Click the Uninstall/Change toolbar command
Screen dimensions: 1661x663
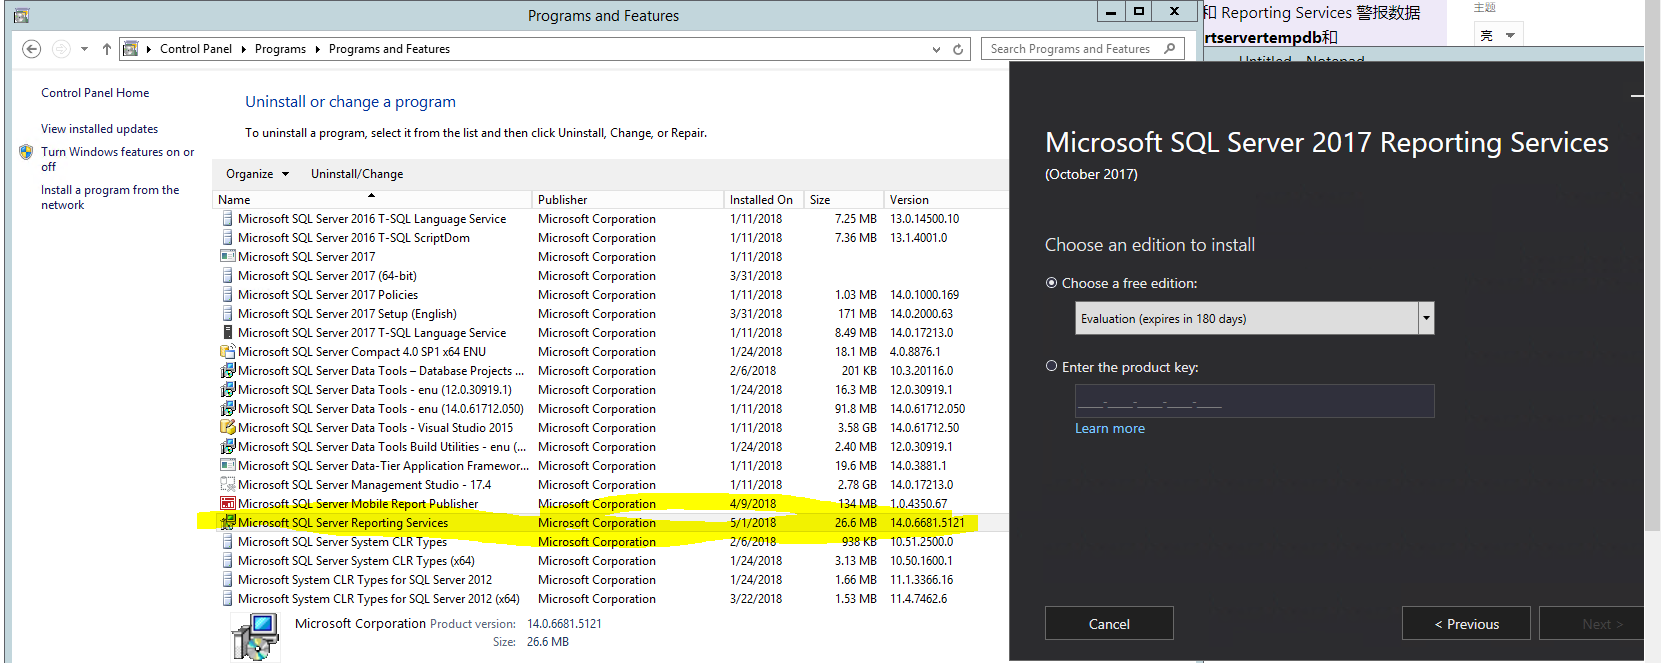357,173
